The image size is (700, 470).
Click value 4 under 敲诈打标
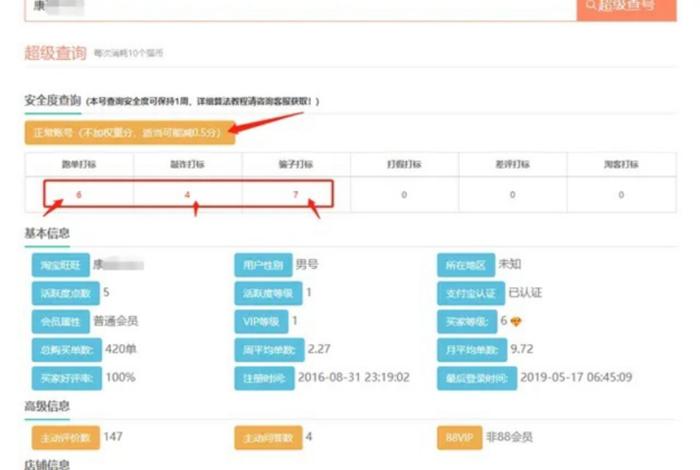click(188, 195)
